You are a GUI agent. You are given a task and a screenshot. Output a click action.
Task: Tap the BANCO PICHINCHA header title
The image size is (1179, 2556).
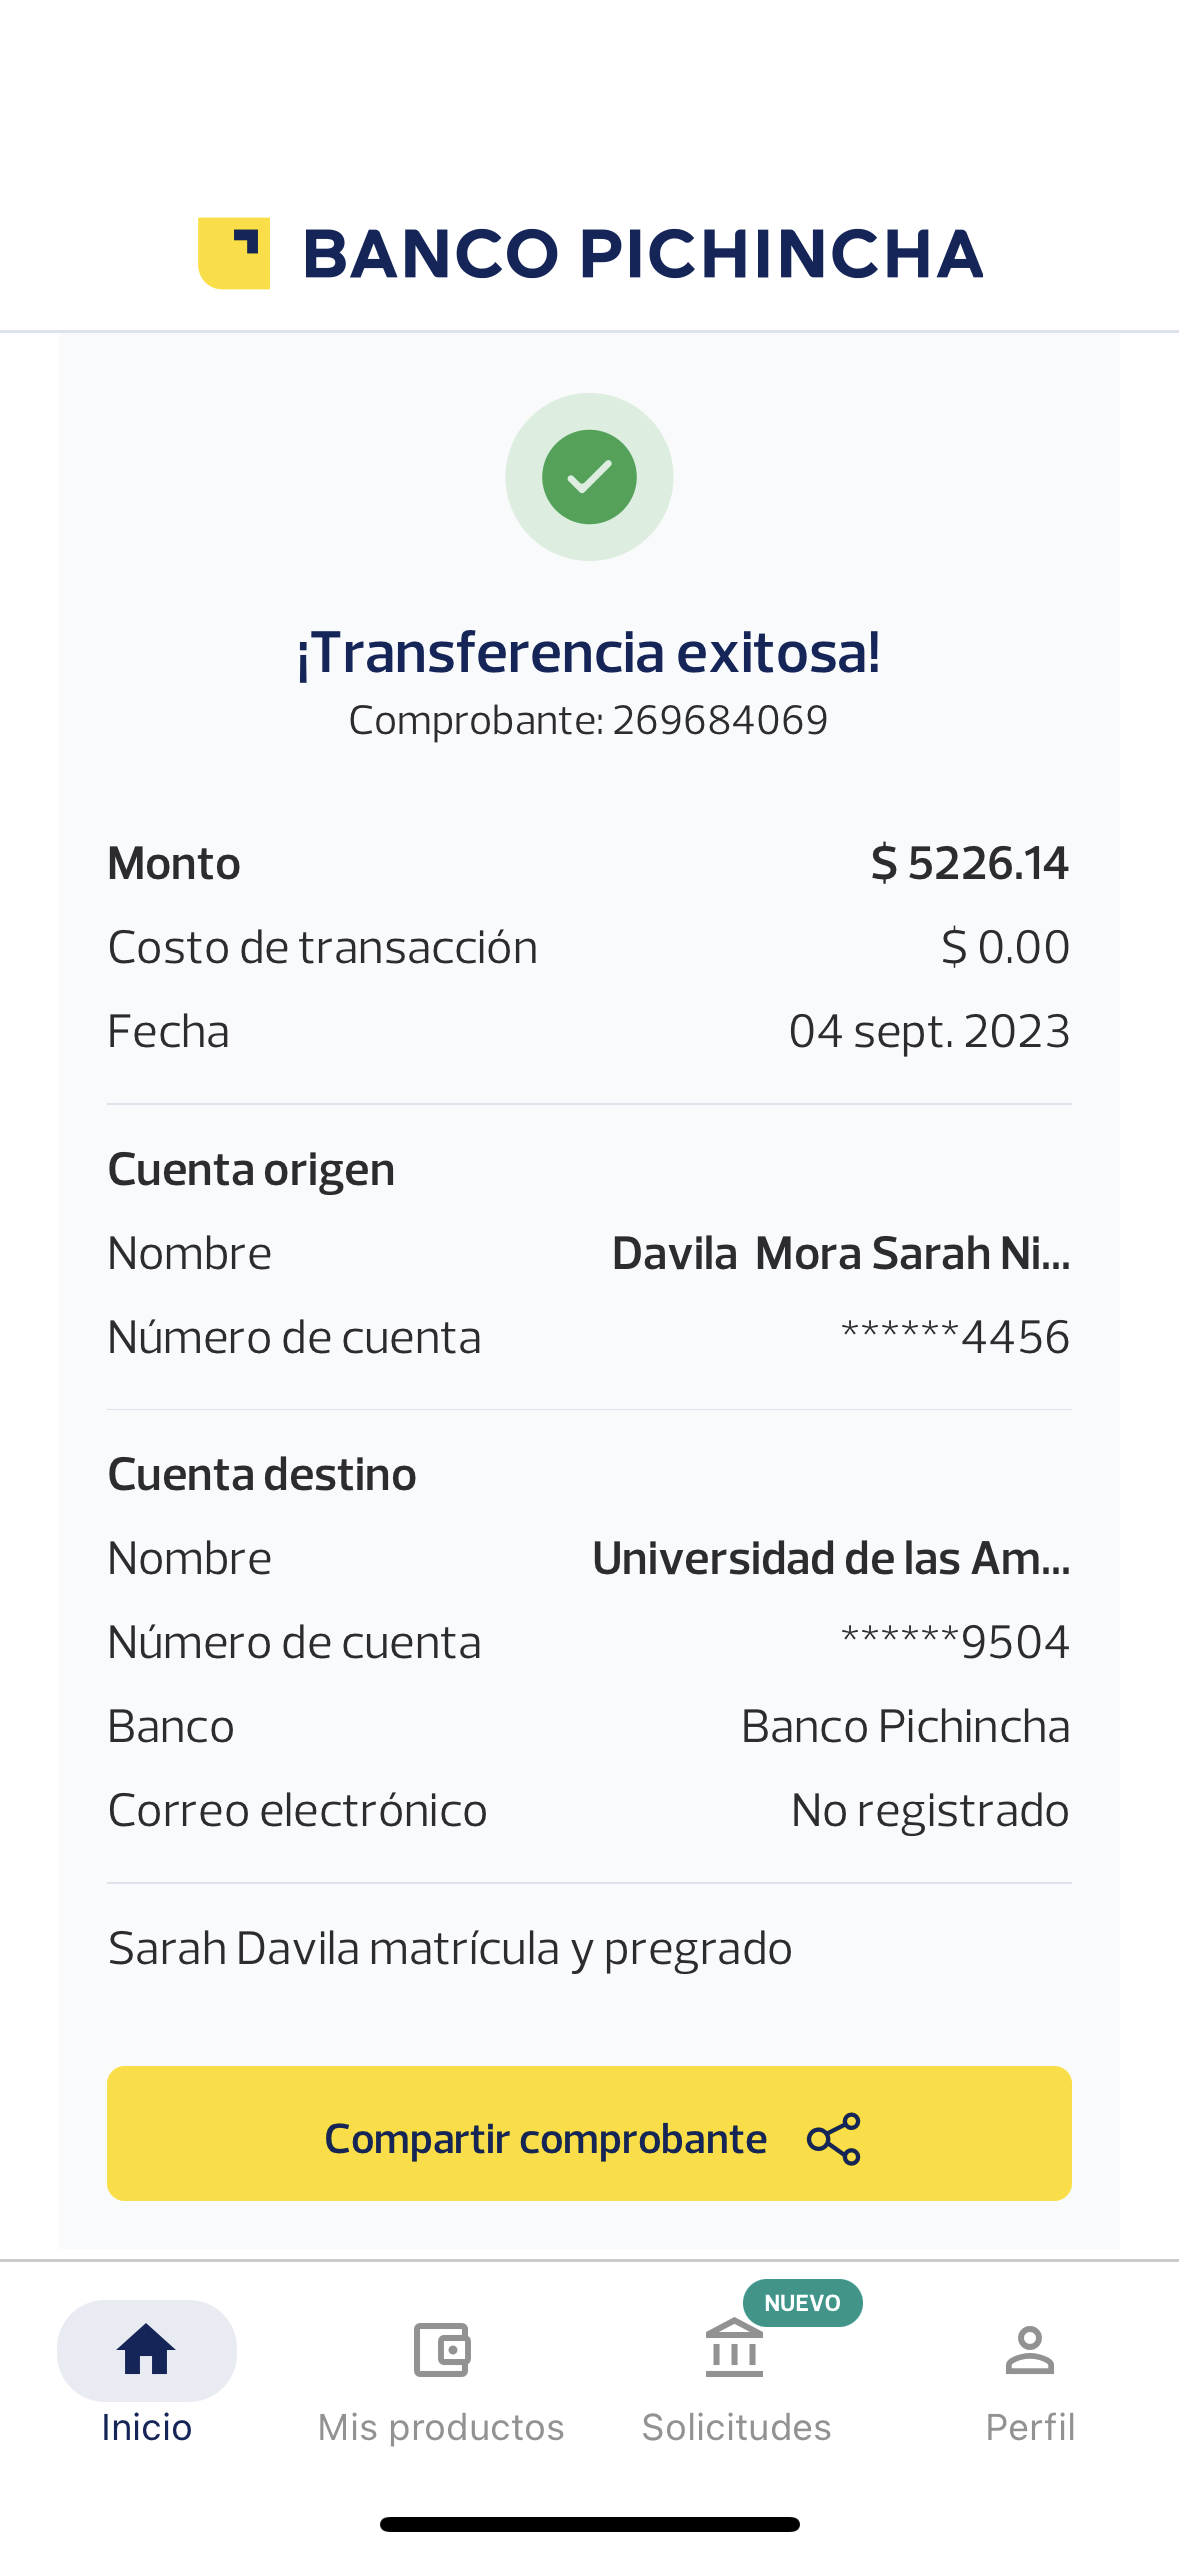[643, 253]
